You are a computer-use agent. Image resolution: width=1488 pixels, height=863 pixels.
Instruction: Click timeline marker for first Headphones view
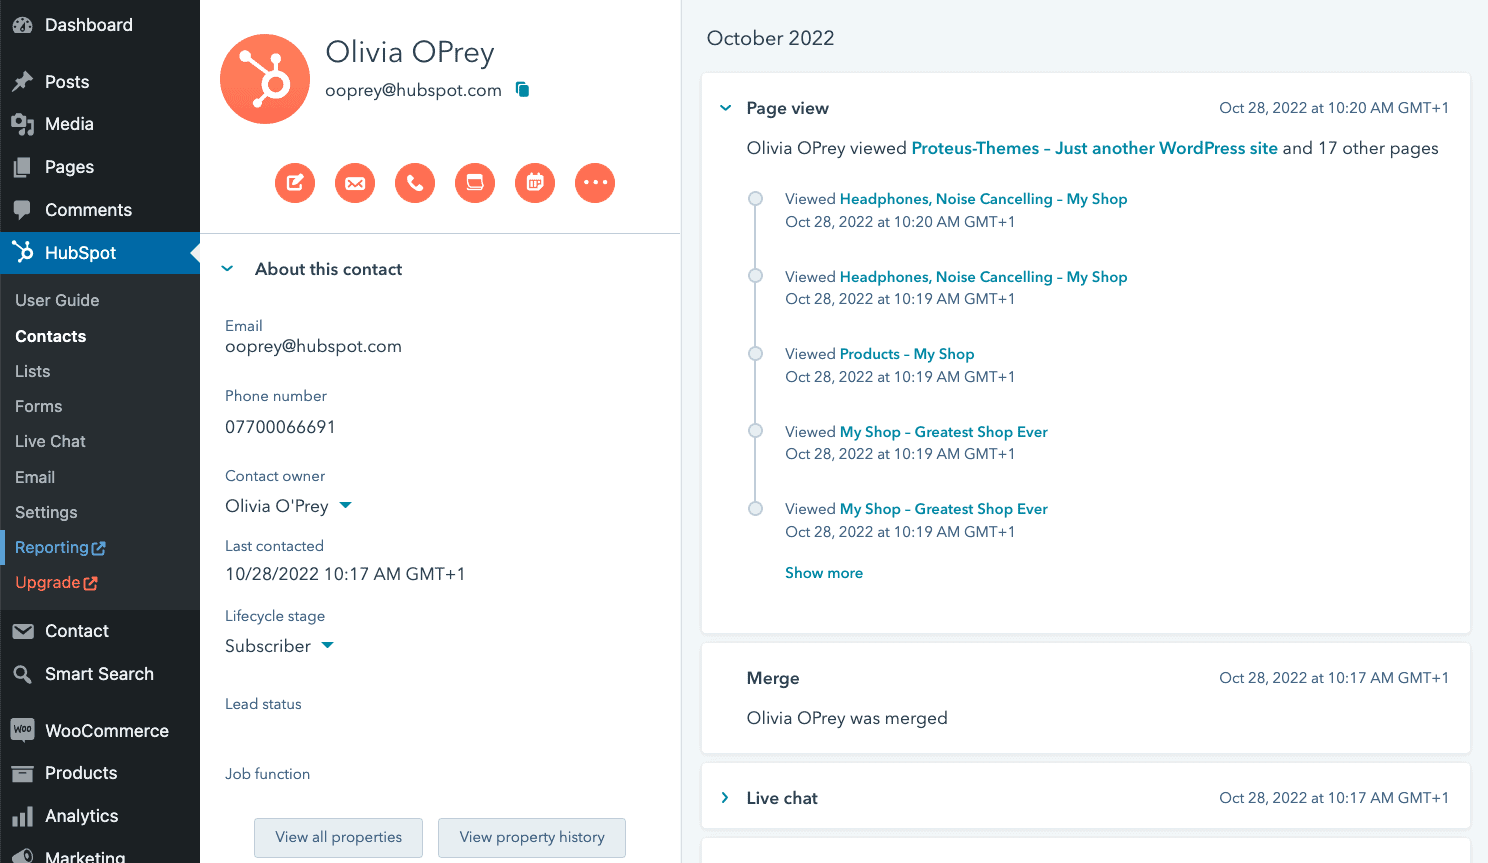pyautogui.click(x=756, y=198)
